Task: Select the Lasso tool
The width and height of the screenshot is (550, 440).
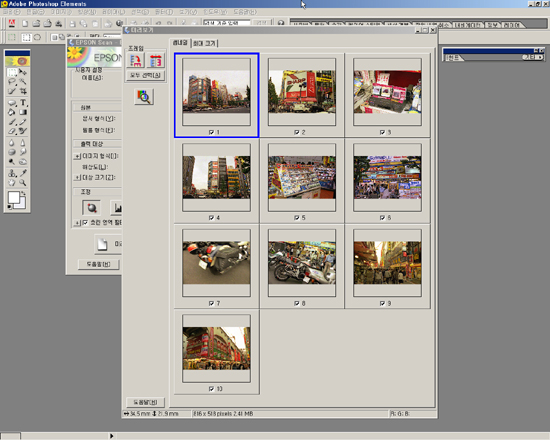Action: click(12, 81)
